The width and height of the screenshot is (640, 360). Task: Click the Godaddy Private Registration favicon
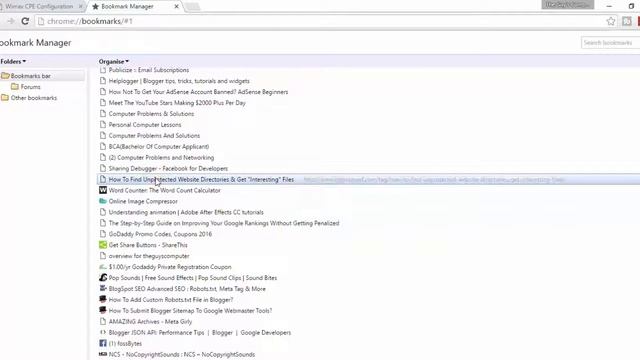(103, 267)
